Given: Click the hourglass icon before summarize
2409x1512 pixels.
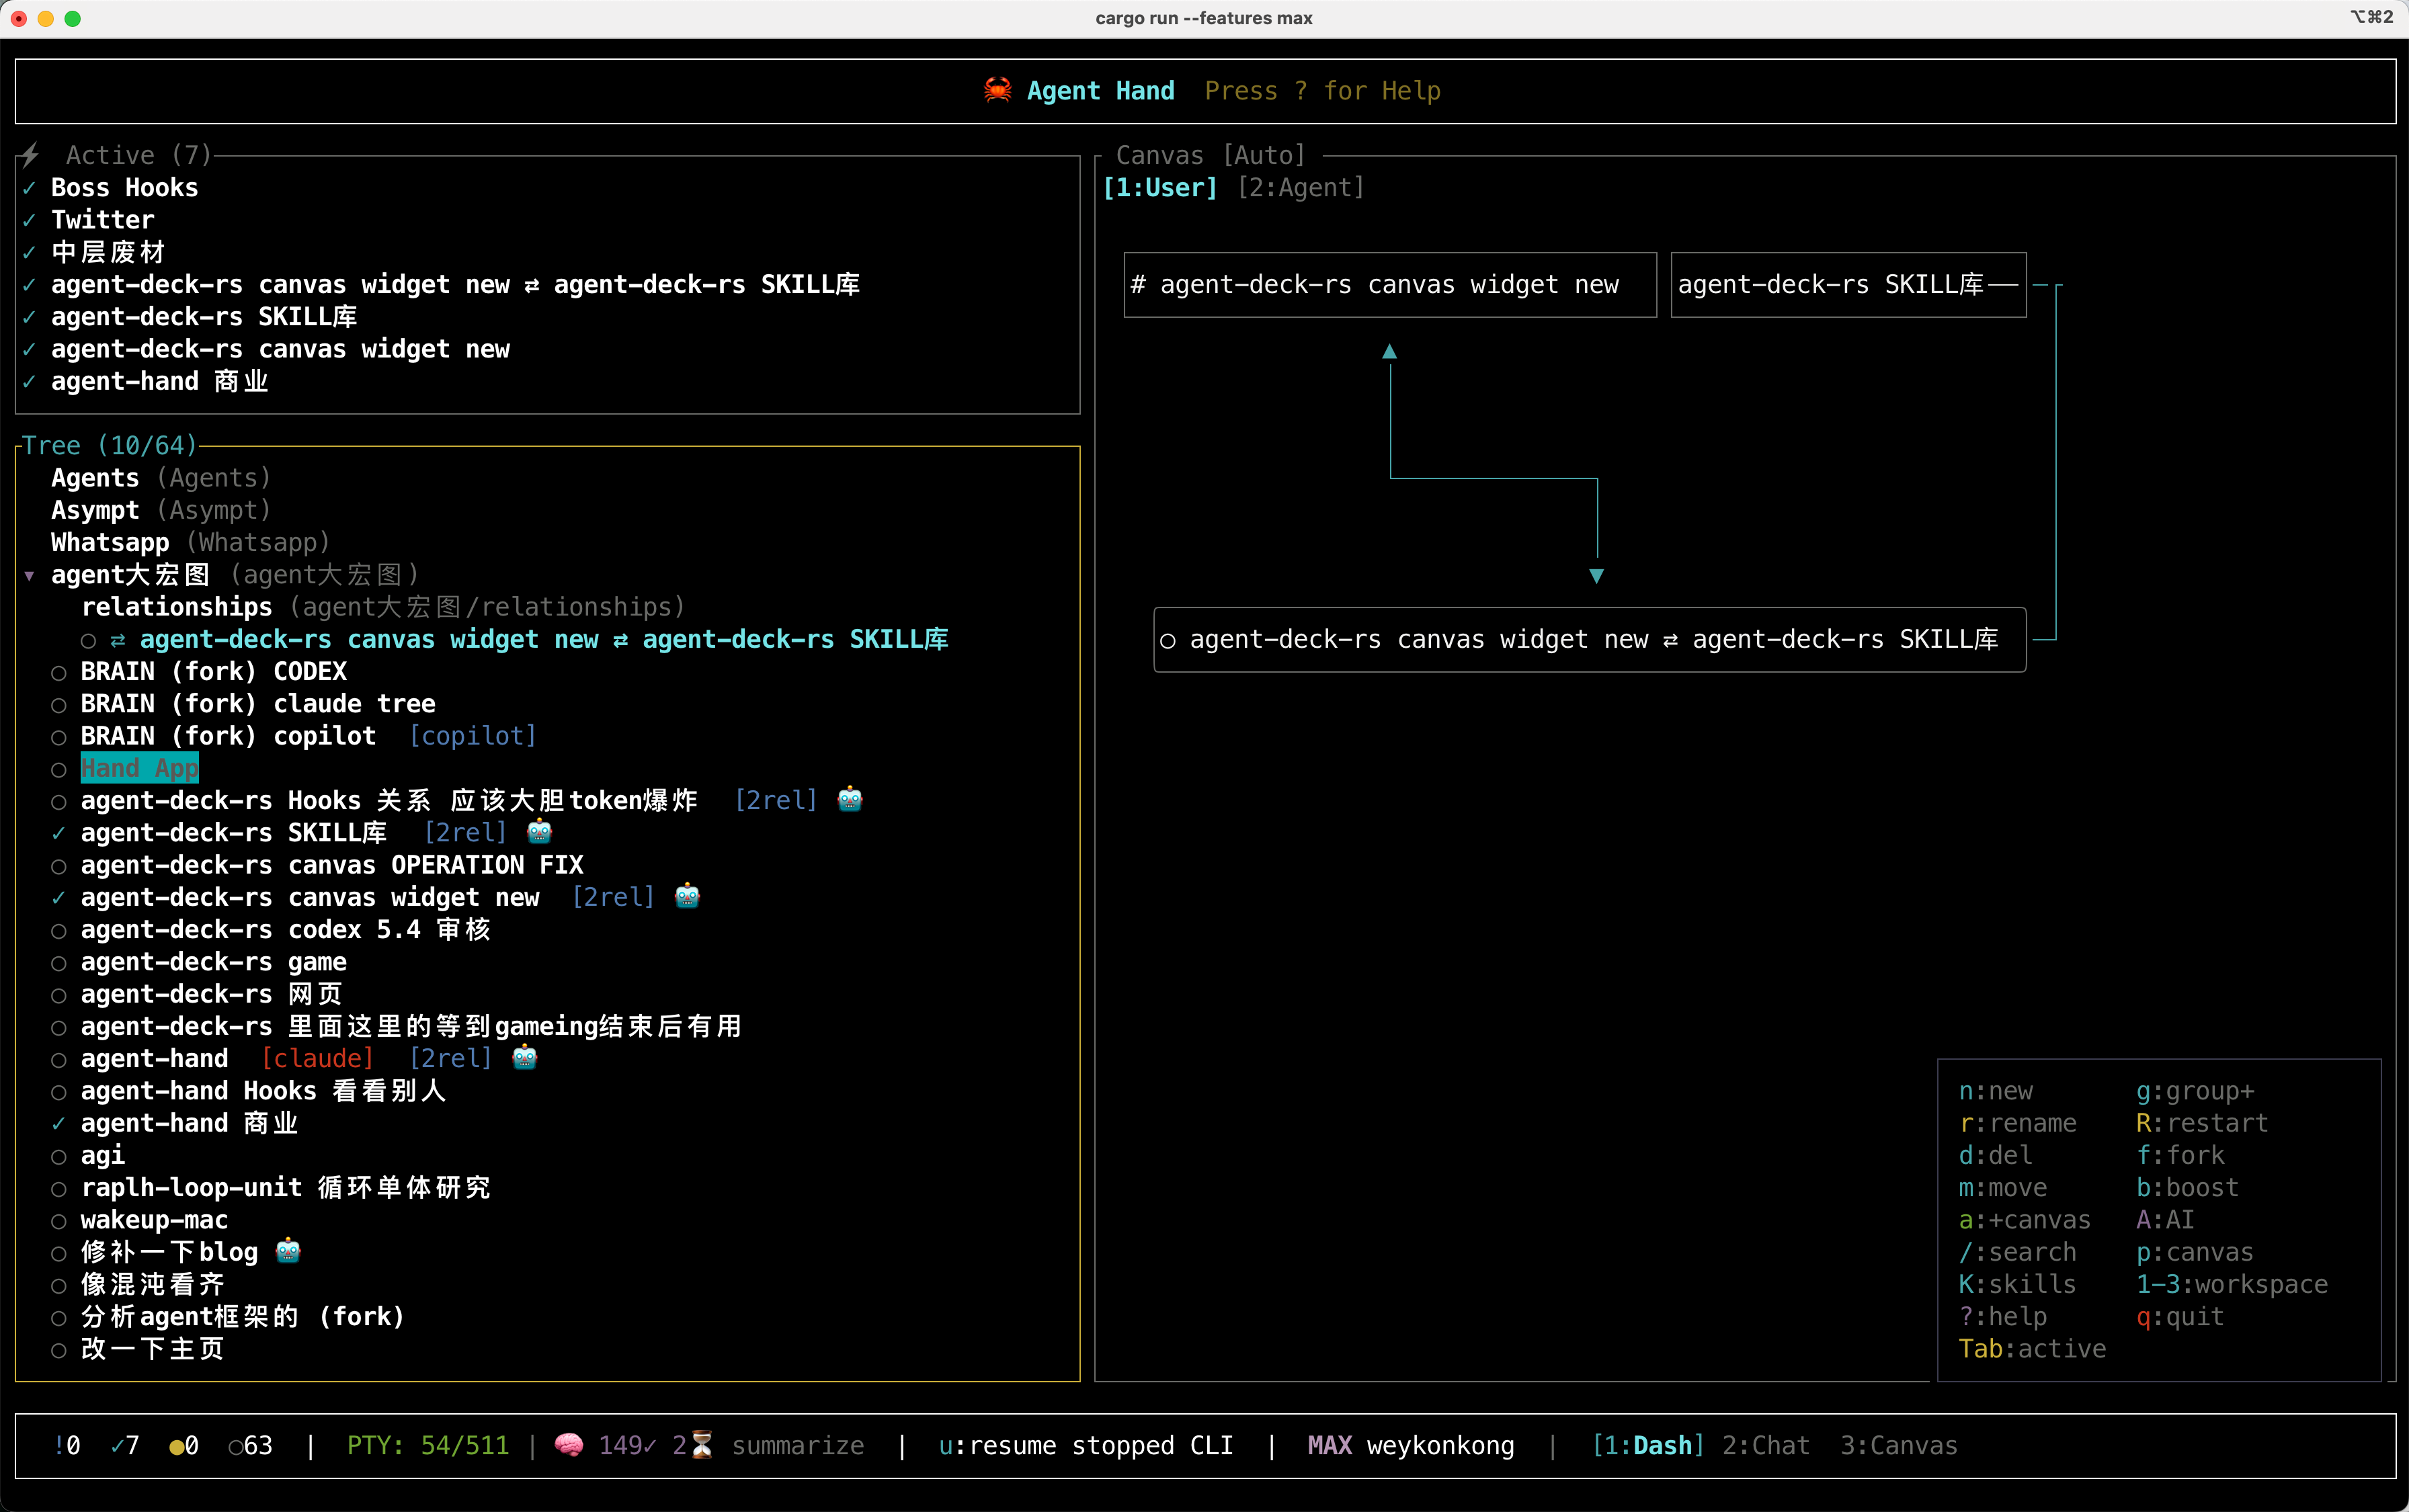Looking at the screenshot, I should tap(702, 1445).
